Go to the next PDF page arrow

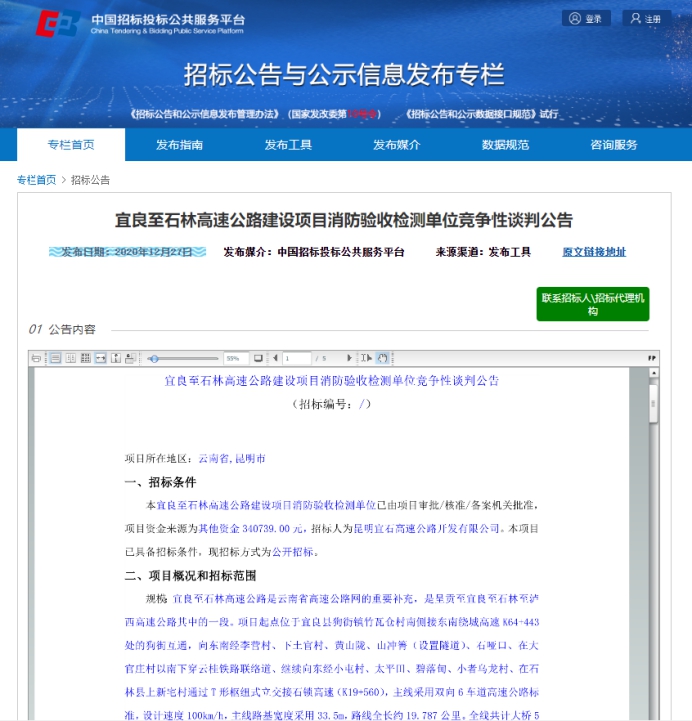coord(350,358)
